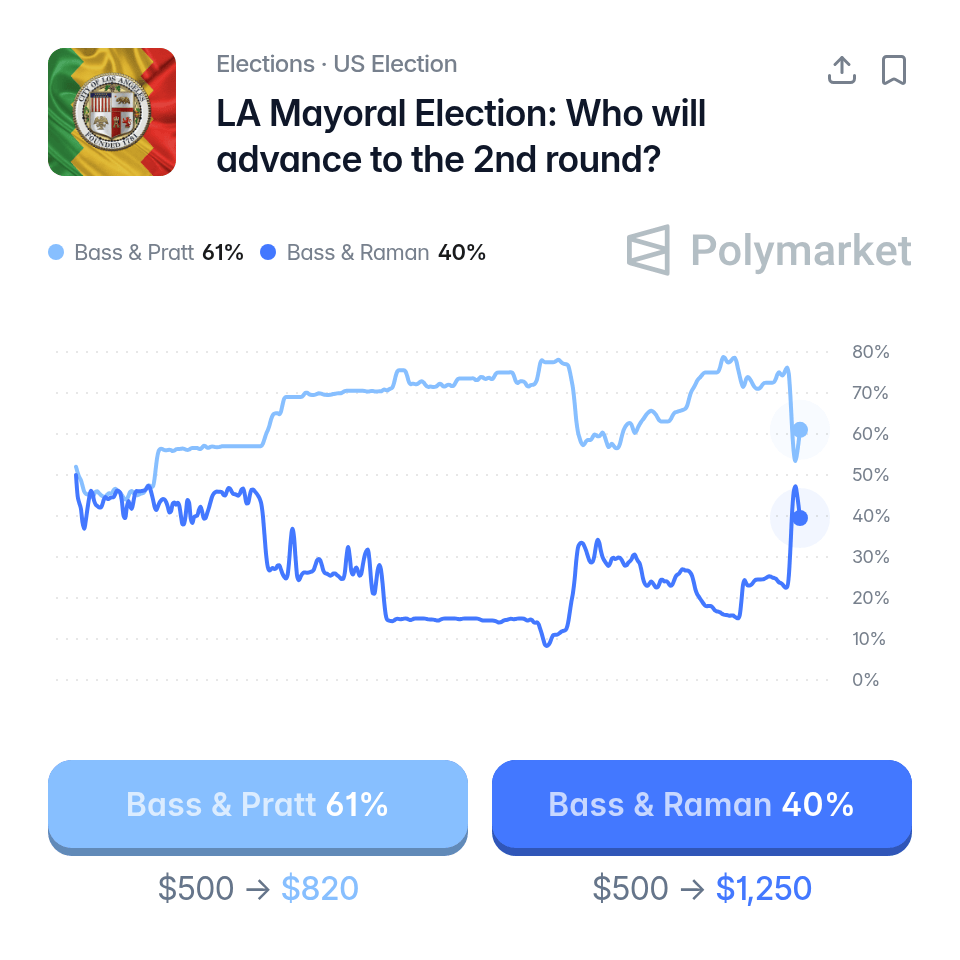960x960 pixels.
Task: Click the 0% axis label
Action: (865, 680)
